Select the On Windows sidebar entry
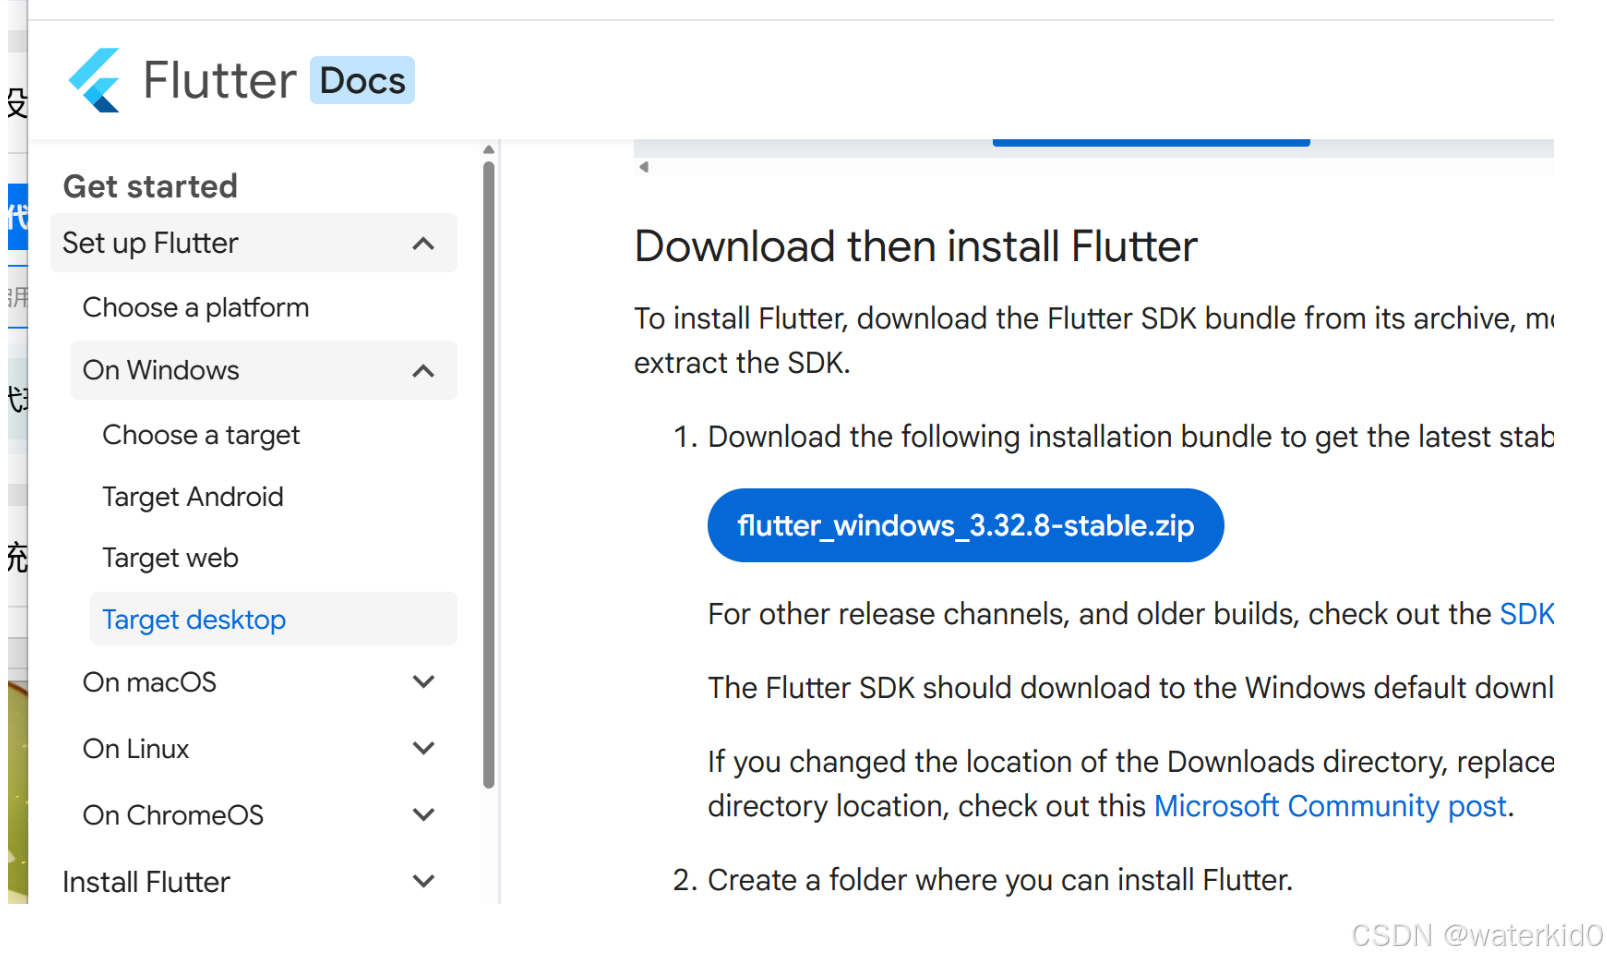Image resolution: width=1607 pixels, height=963 pixels. pos(264,371)
